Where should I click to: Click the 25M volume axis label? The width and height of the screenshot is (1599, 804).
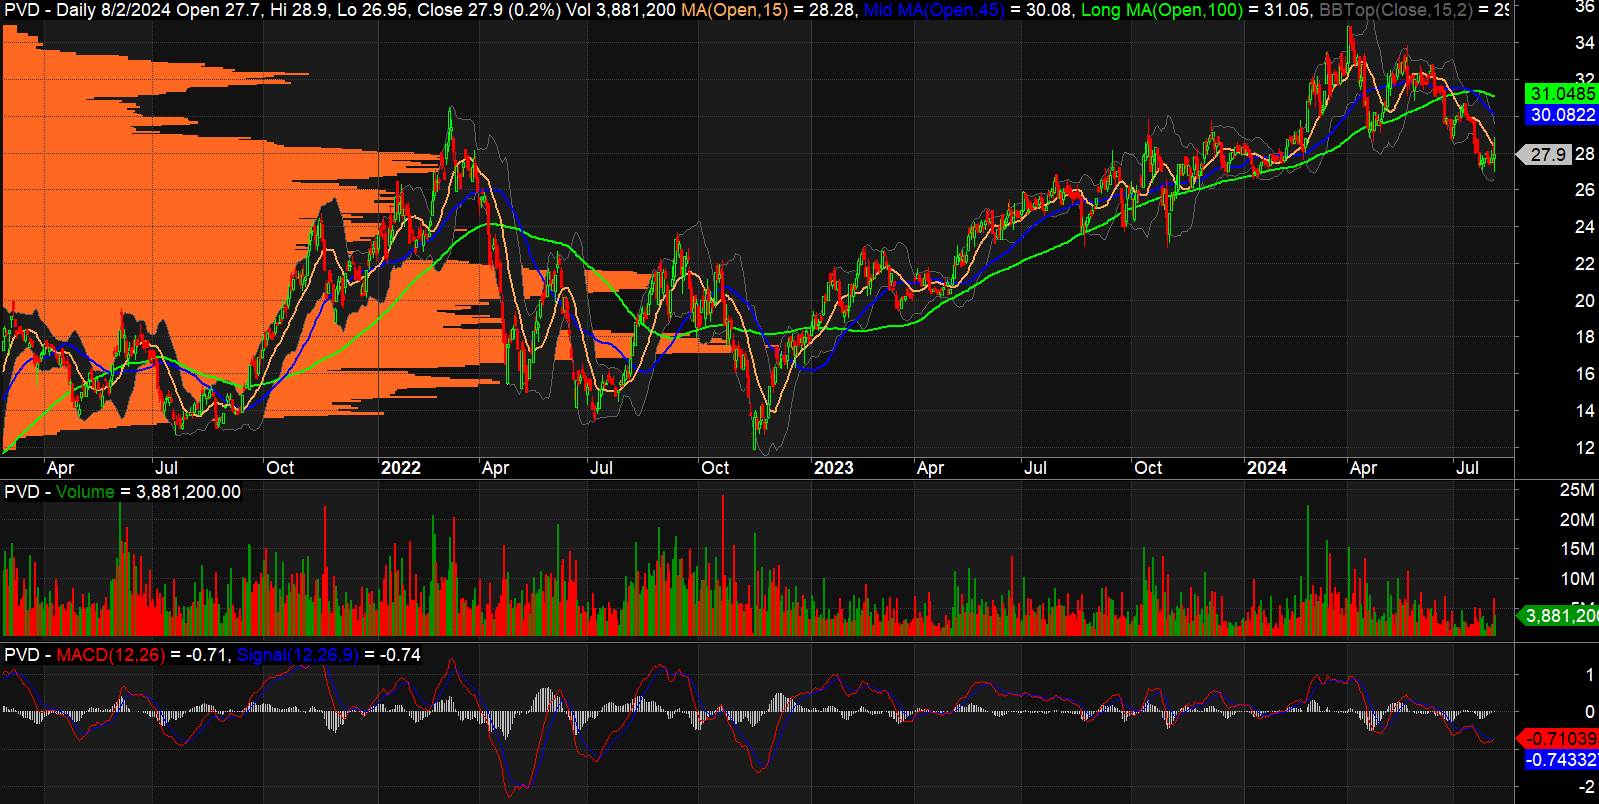click(1577, 490)
